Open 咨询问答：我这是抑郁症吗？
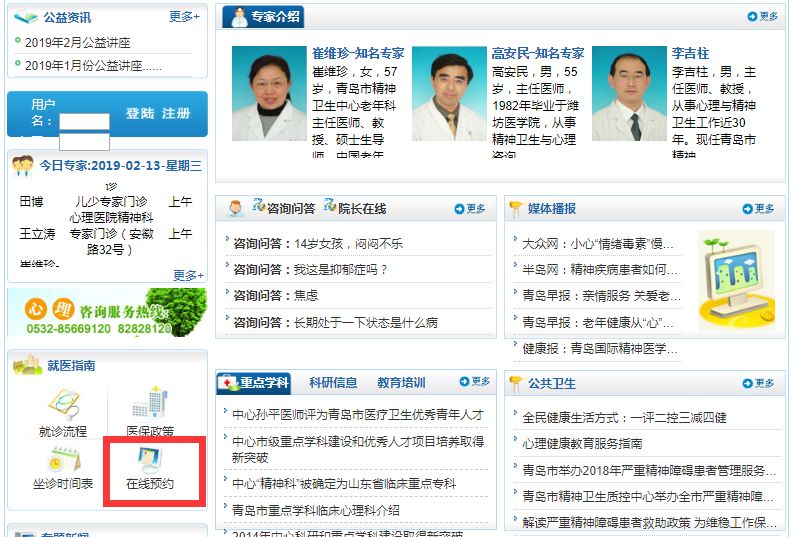Screen dimensions: 794x537 point(310,270)
